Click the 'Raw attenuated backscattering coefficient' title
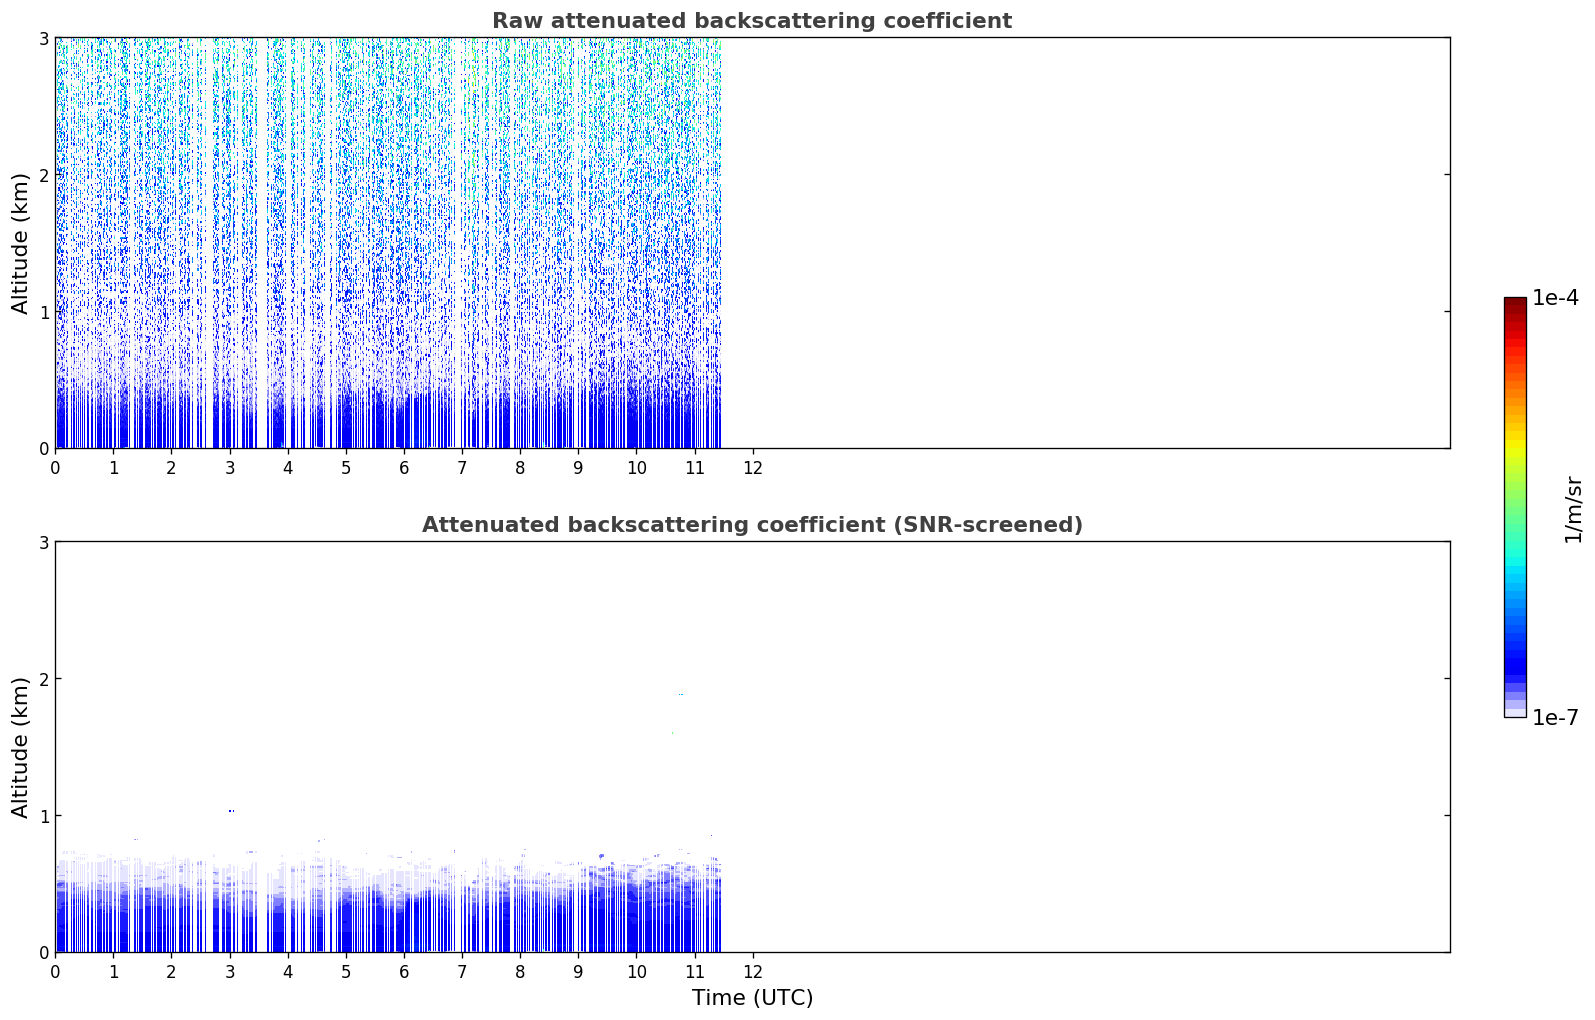1595x1020 pixels. tap(752, 21)
